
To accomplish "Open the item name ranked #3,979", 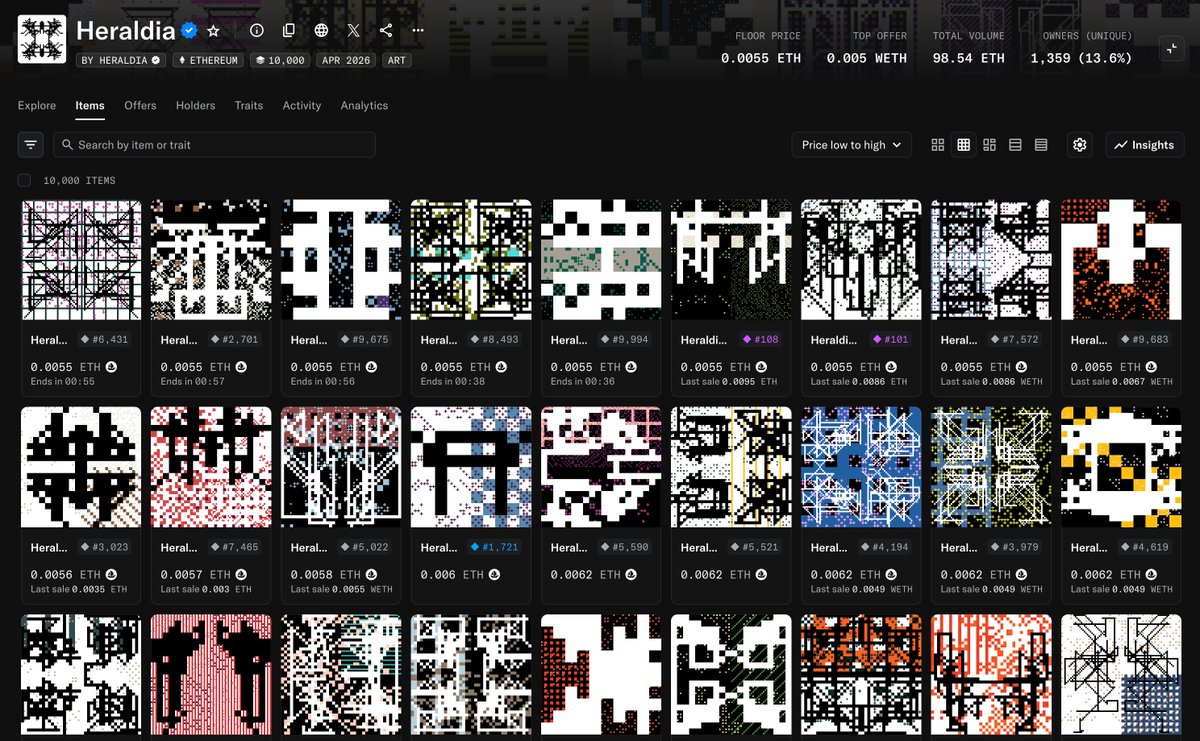I will click(958, 548).
